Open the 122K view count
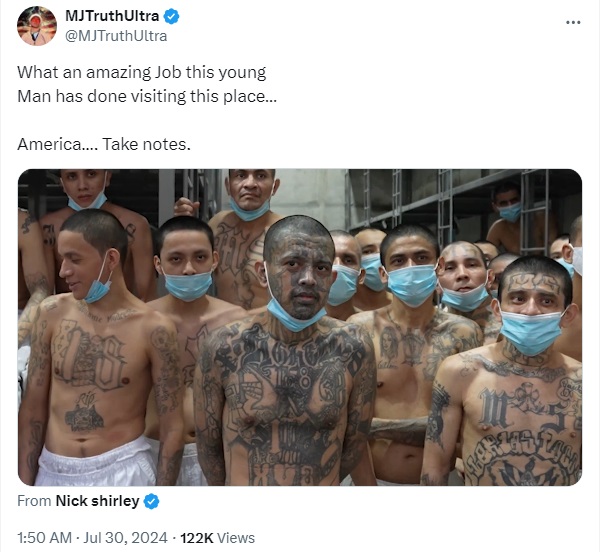This screenshot has width=609, height=558. coord(197,538)
